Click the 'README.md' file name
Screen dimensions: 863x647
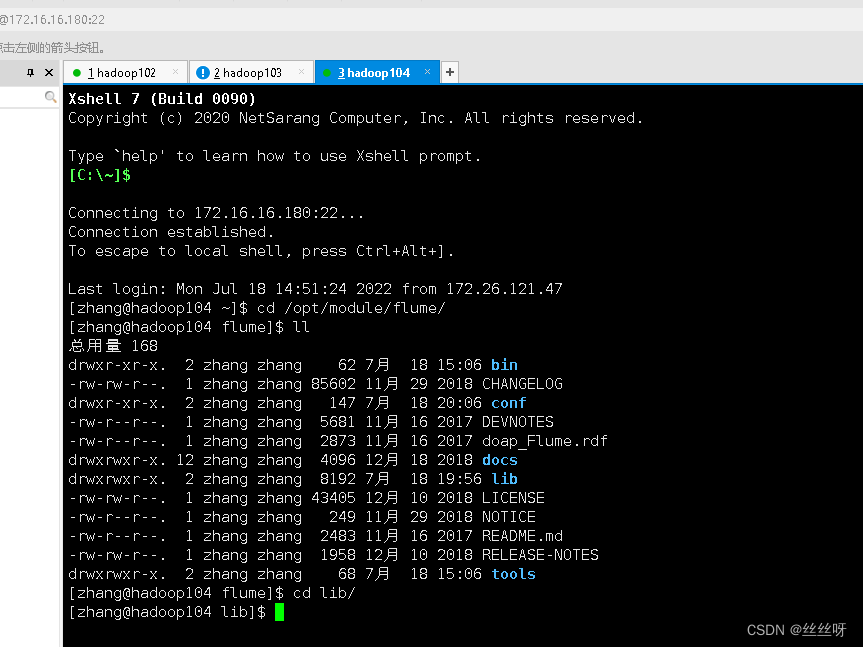522,536
